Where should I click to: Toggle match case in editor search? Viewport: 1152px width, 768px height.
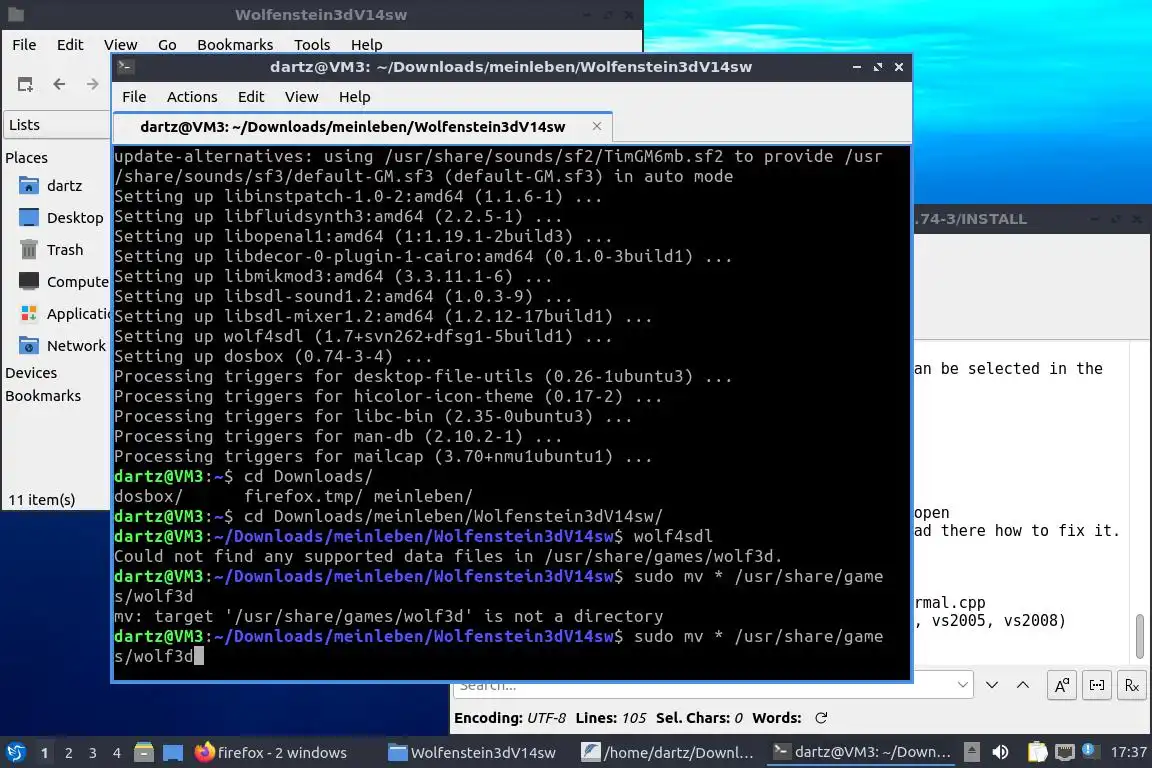pos(1062,685)
